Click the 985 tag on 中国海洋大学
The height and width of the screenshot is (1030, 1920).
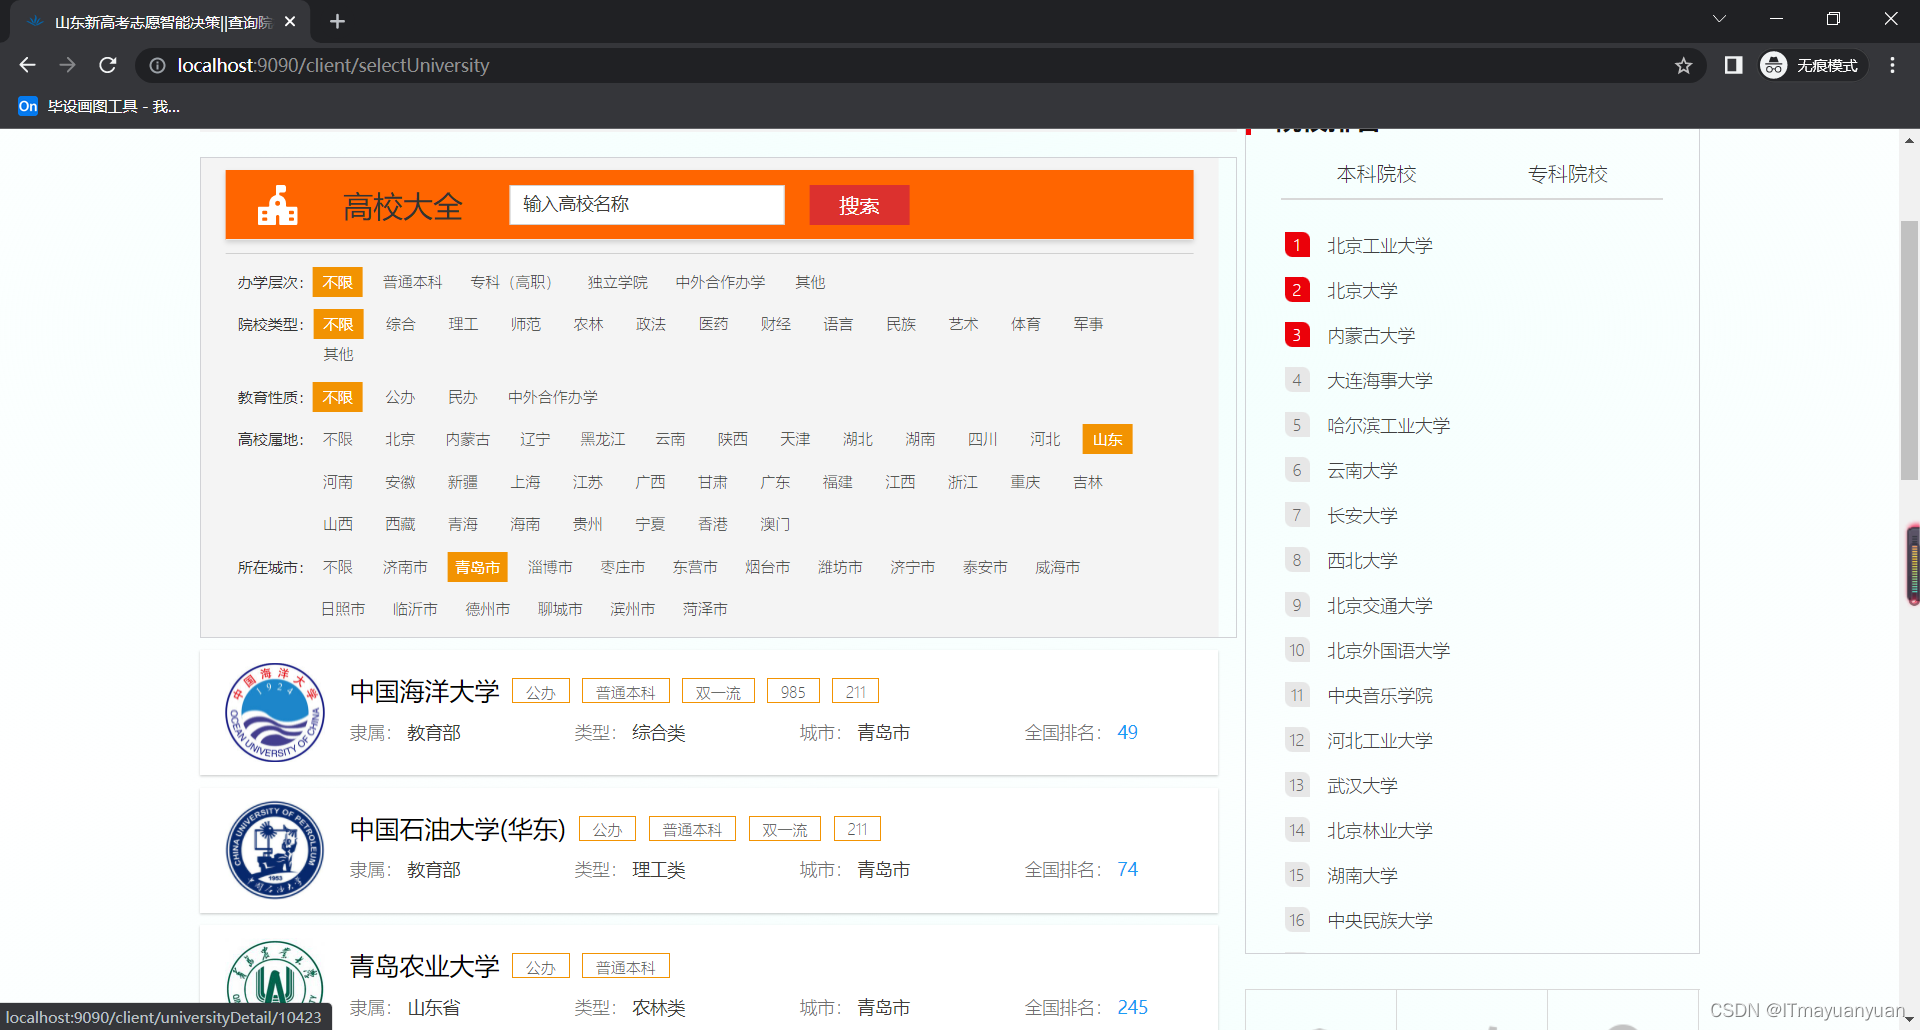[793, 691]
